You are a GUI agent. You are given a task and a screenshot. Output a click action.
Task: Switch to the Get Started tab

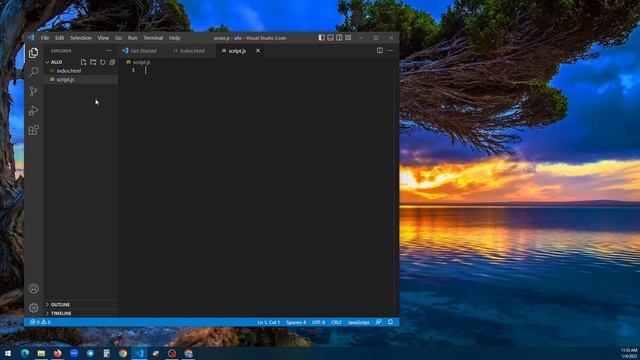[140, 51]
